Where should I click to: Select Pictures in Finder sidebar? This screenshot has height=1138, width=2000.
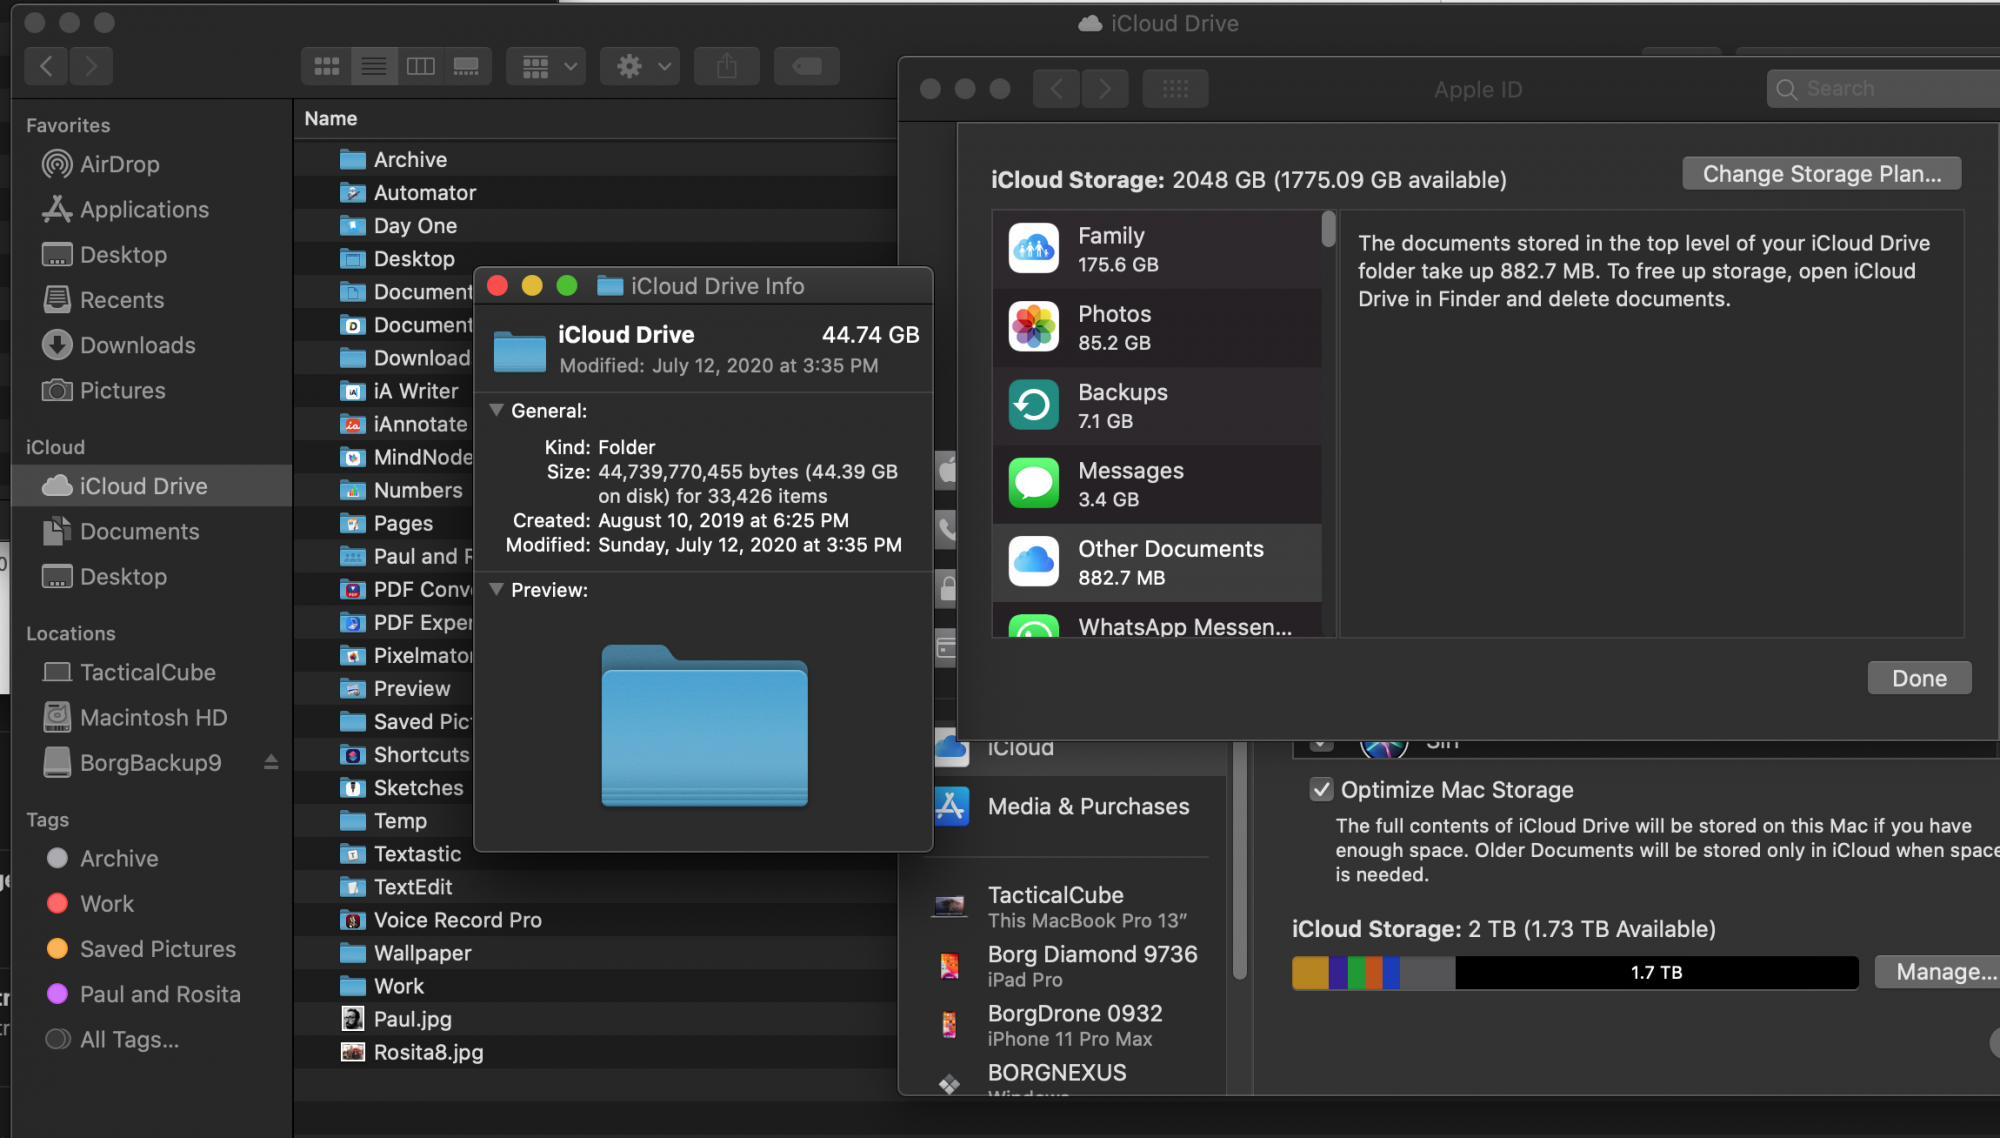point(104,390)
